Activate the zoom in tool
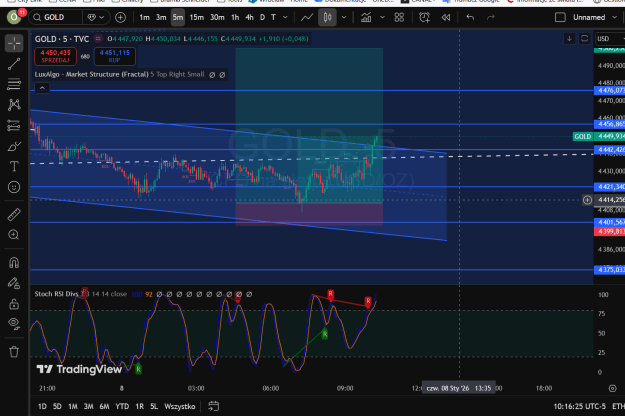This screenshot has height=416, width=625. tap(14, 235)
